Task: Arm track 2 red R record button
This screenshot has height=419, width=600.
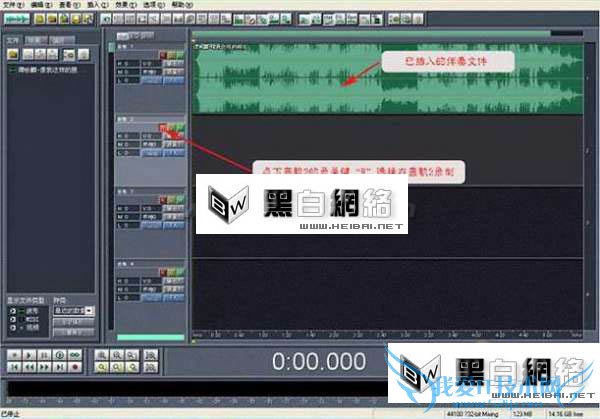Action: [x=163, y=127]
